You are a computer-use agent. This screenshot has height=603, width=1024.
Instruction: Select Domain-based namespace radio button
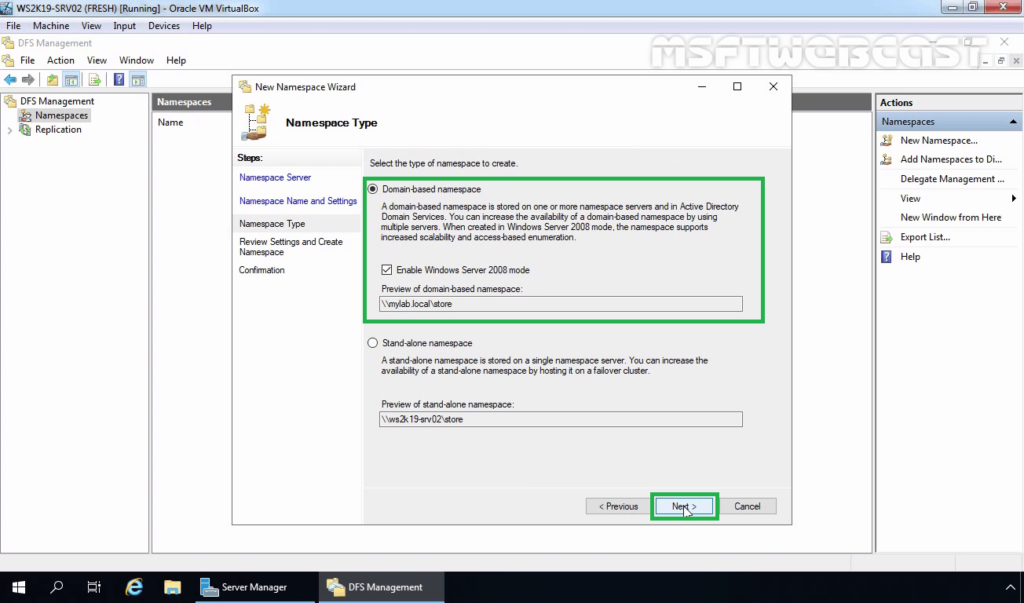point(373,189)
